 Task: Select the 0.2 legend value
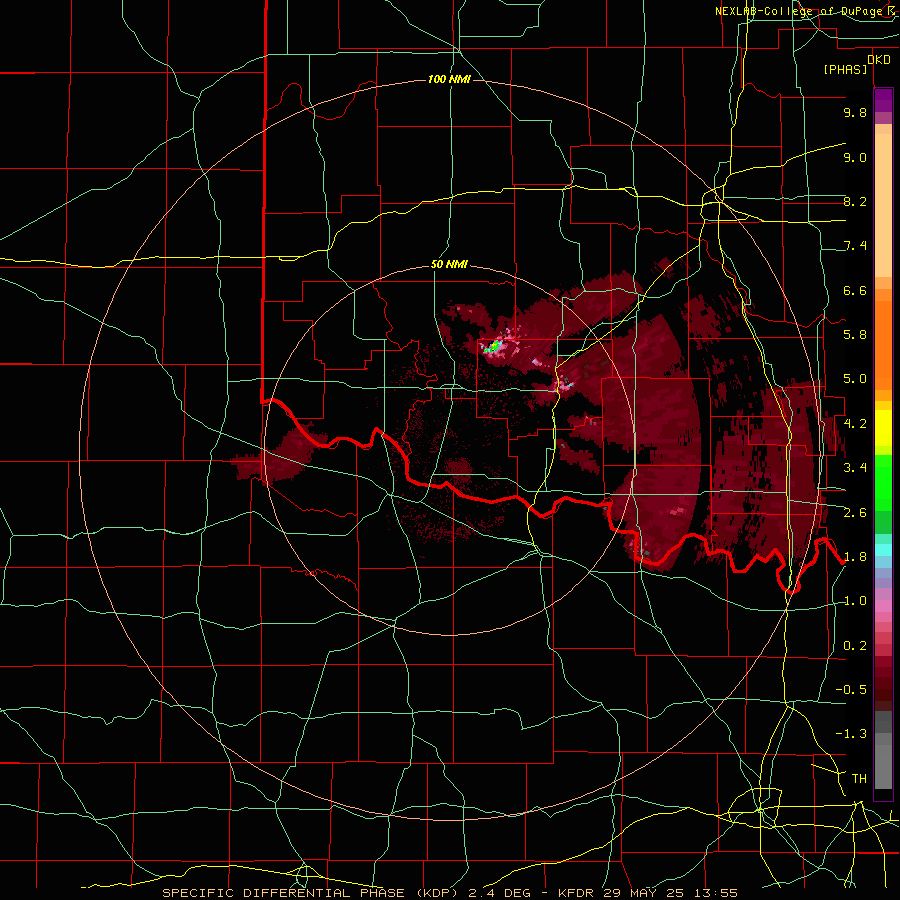[x=855, y=646]
